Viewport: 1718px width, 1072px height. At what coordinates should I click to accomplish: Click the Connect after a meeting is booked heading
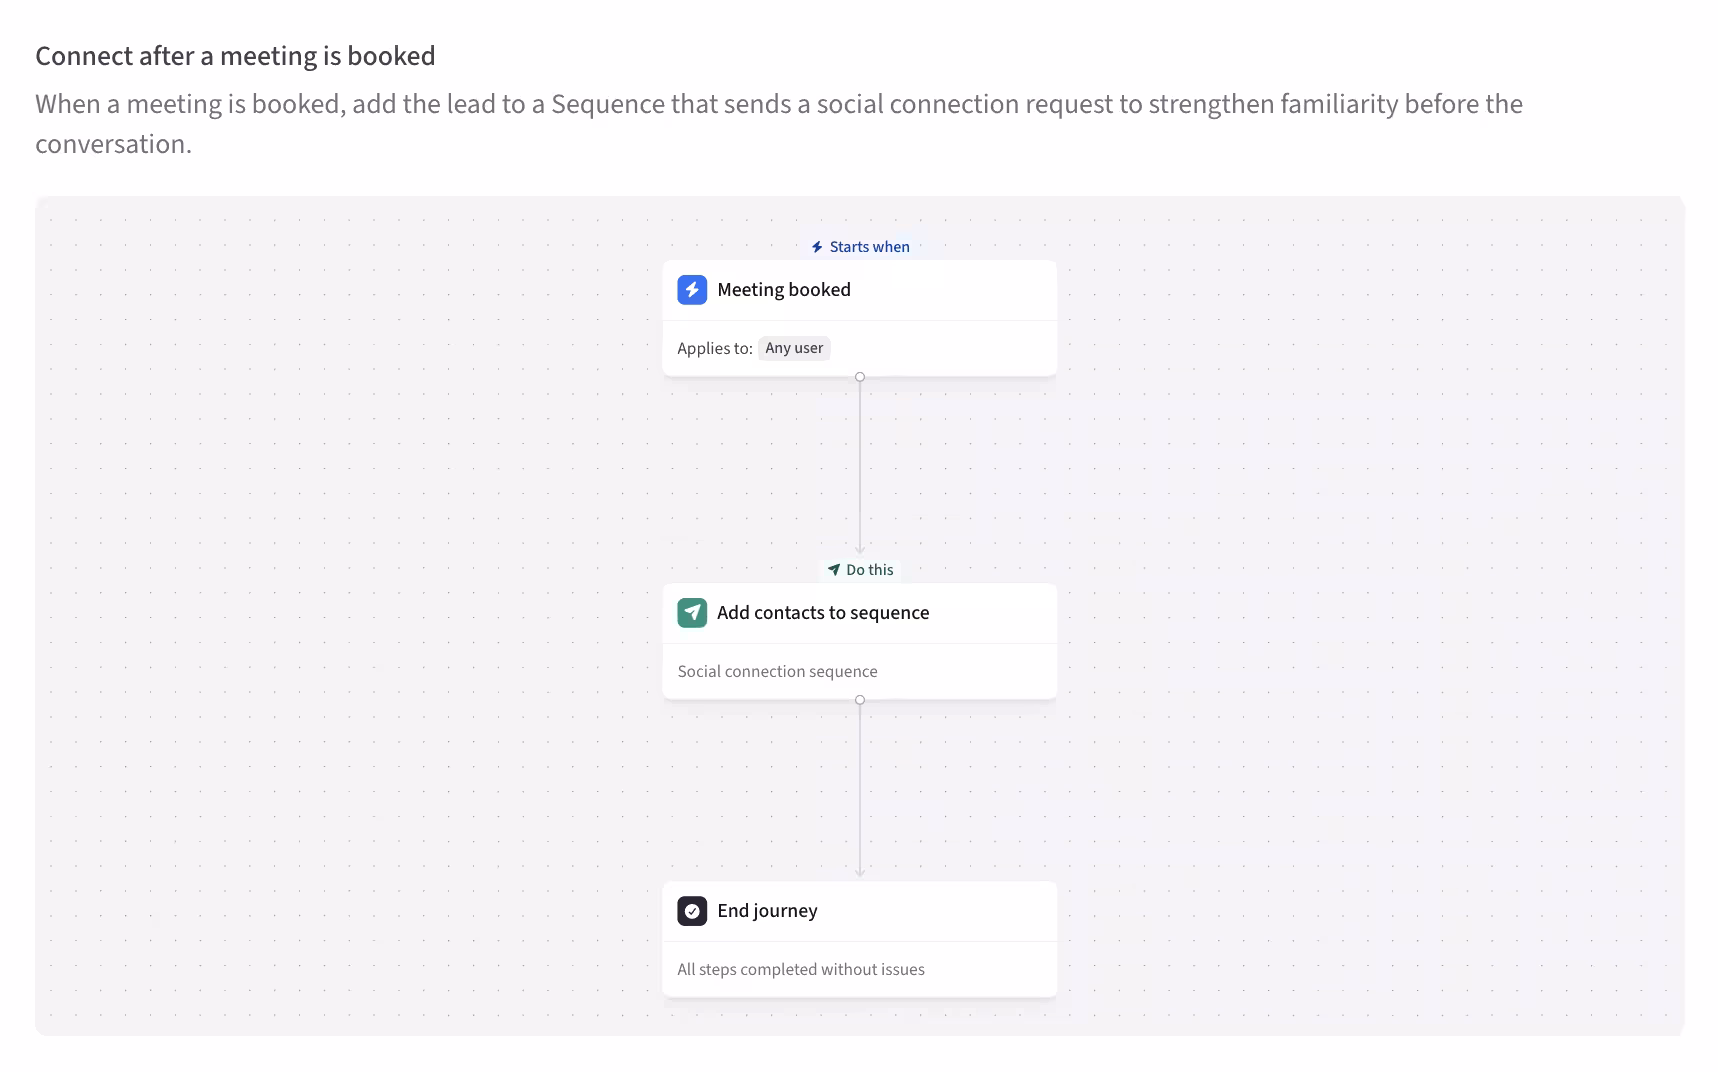coord(235,56)
